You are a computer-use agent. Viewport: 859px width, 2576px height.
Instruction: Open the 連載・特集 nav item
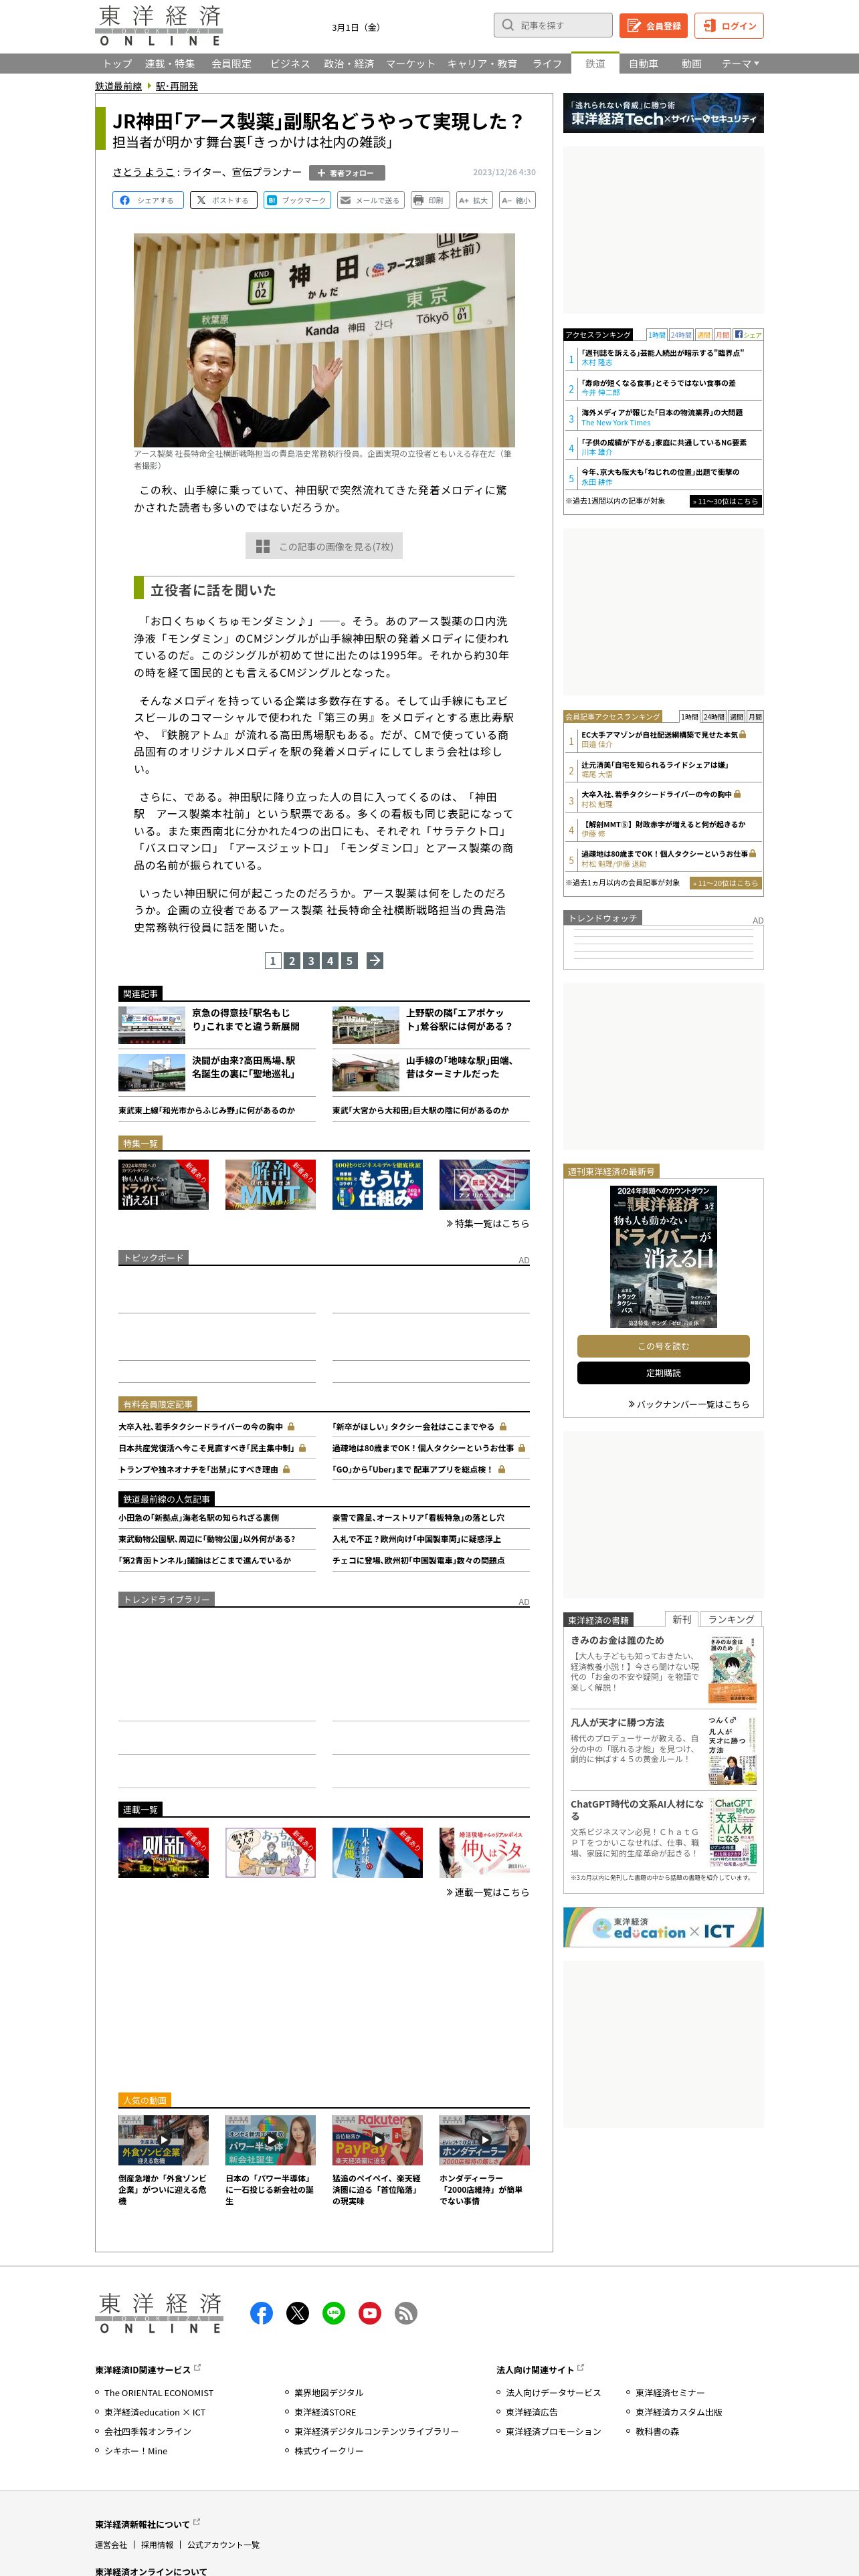pos(170,64)
